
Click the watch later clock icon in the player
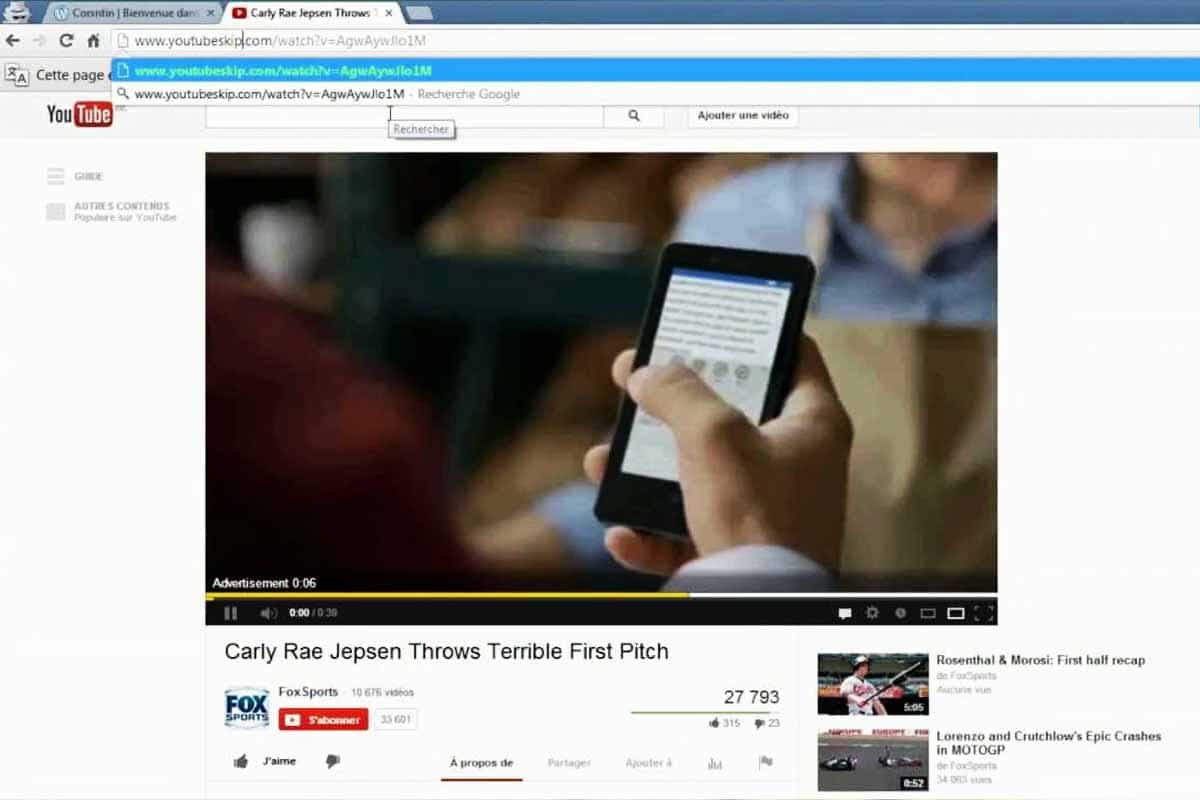click(900, 613)
